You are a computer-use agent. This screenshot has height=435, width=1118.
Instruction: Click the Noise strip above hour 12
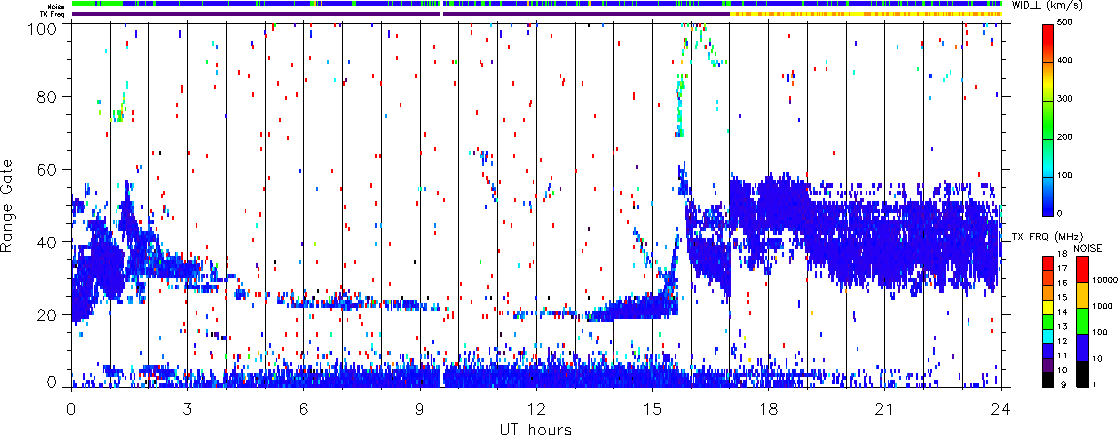click(536, 4)
